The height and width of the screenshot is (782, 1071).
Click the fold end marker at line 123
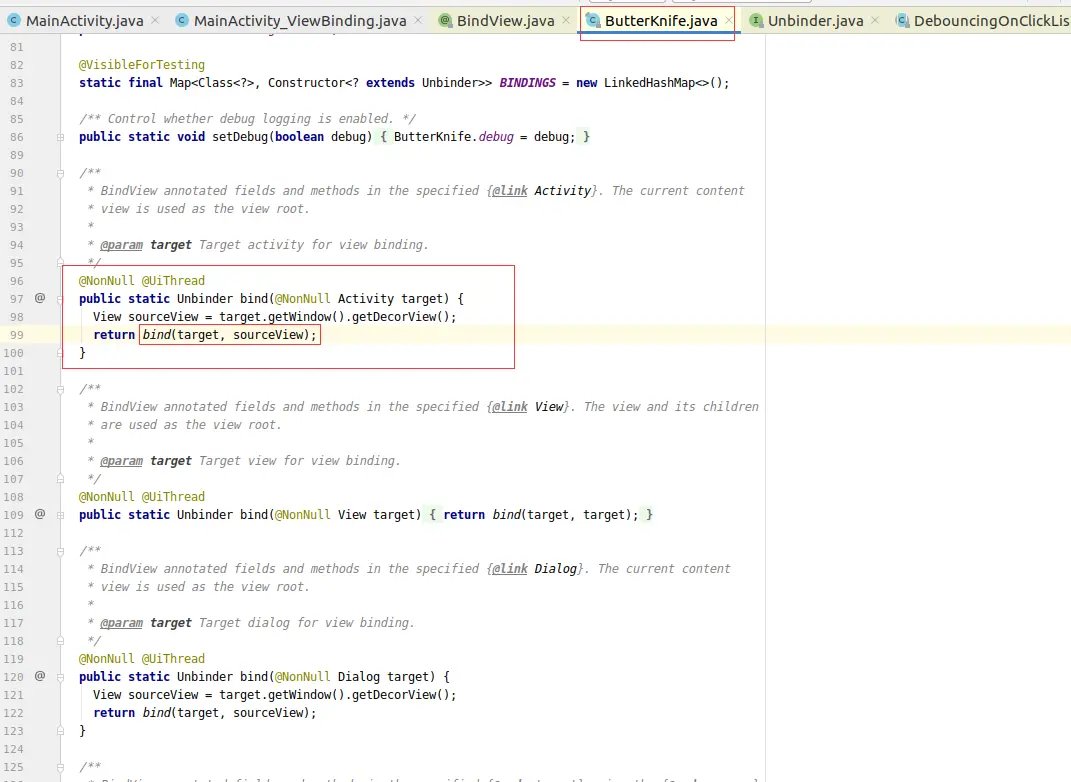pos(60,731)
